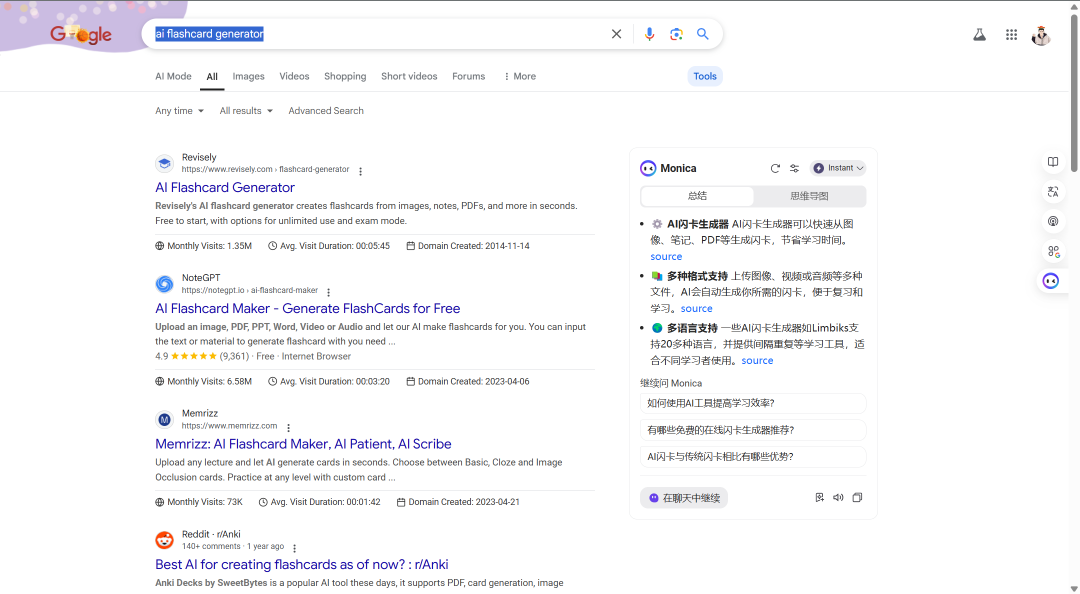Open the podcast-style icon in right sidebar
The width and height of the screenshot is (1080, 594).
pos(1053,221)
